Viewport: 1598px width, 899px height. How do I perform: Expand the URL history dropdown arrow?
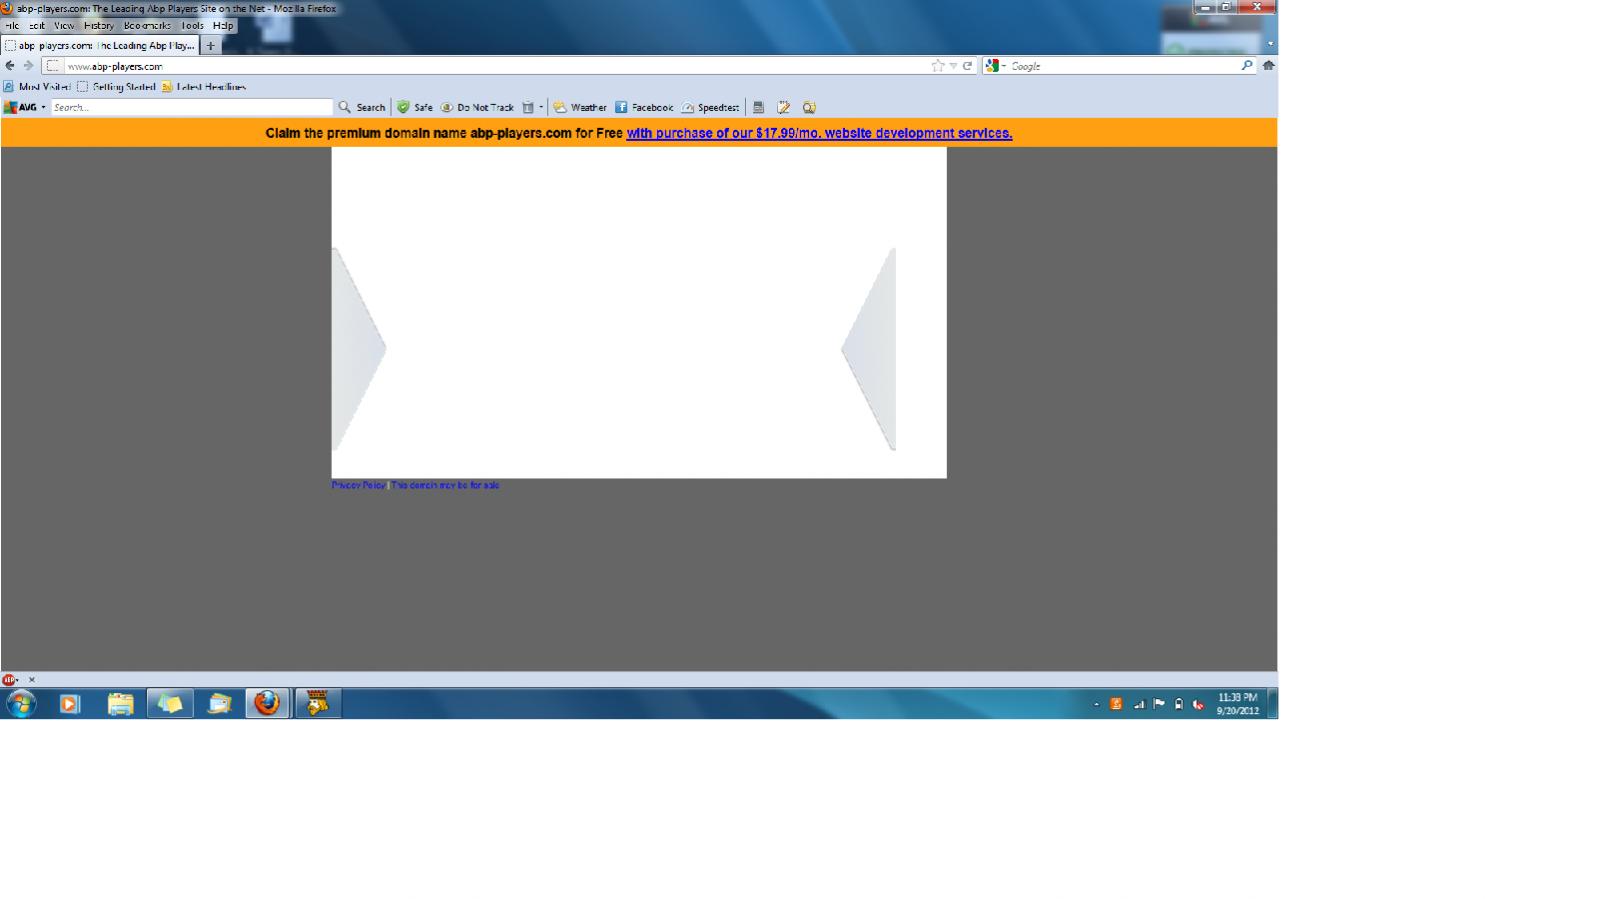(x=953, y=66)
